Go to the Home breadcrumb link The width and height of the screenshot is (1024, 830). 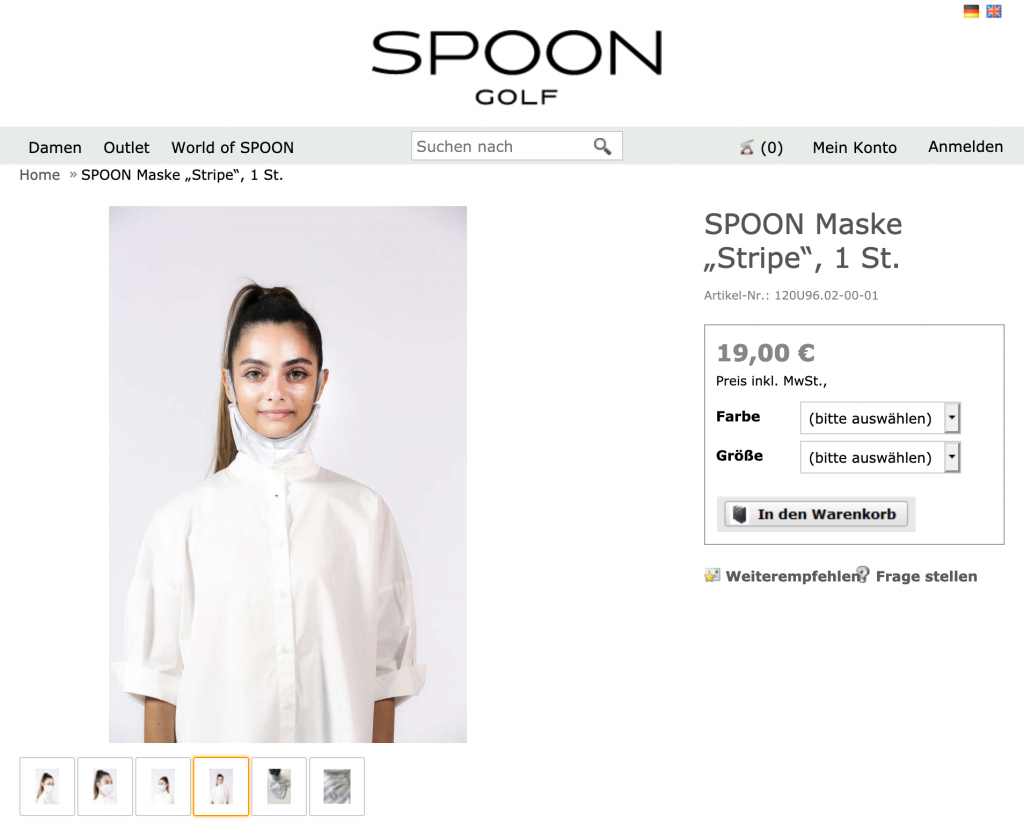coord(39,175)
